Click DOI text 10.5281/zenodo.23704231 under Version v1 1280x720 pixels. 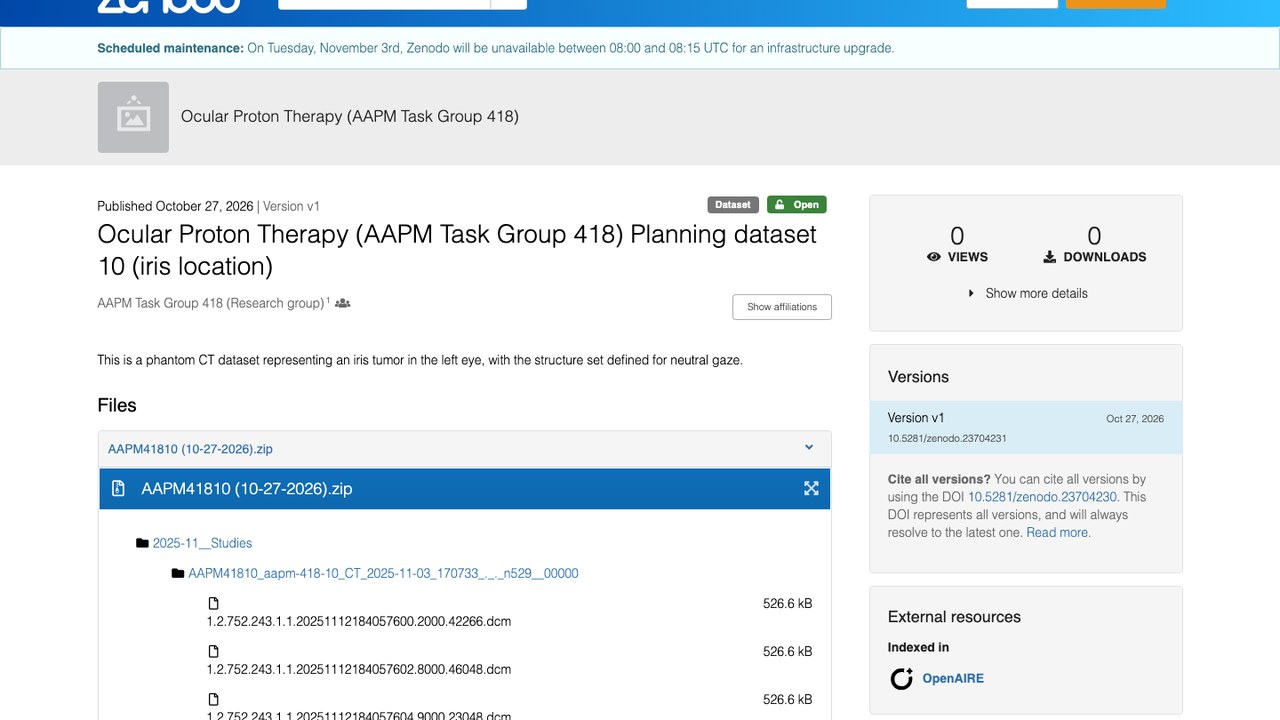(x=947, y=439)
